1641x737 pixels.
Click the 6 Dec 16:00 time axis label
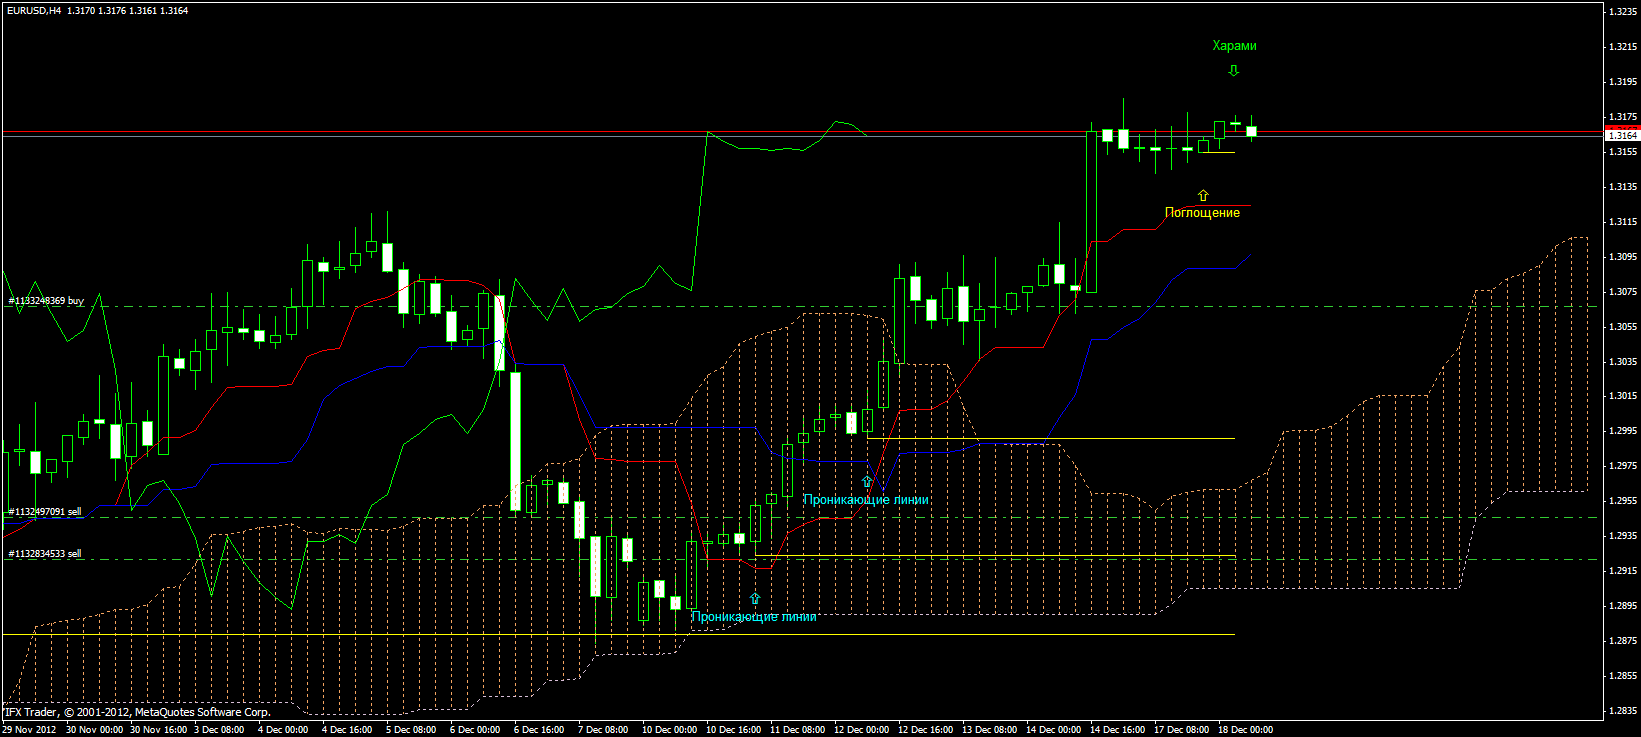click(x=540, y=730)
